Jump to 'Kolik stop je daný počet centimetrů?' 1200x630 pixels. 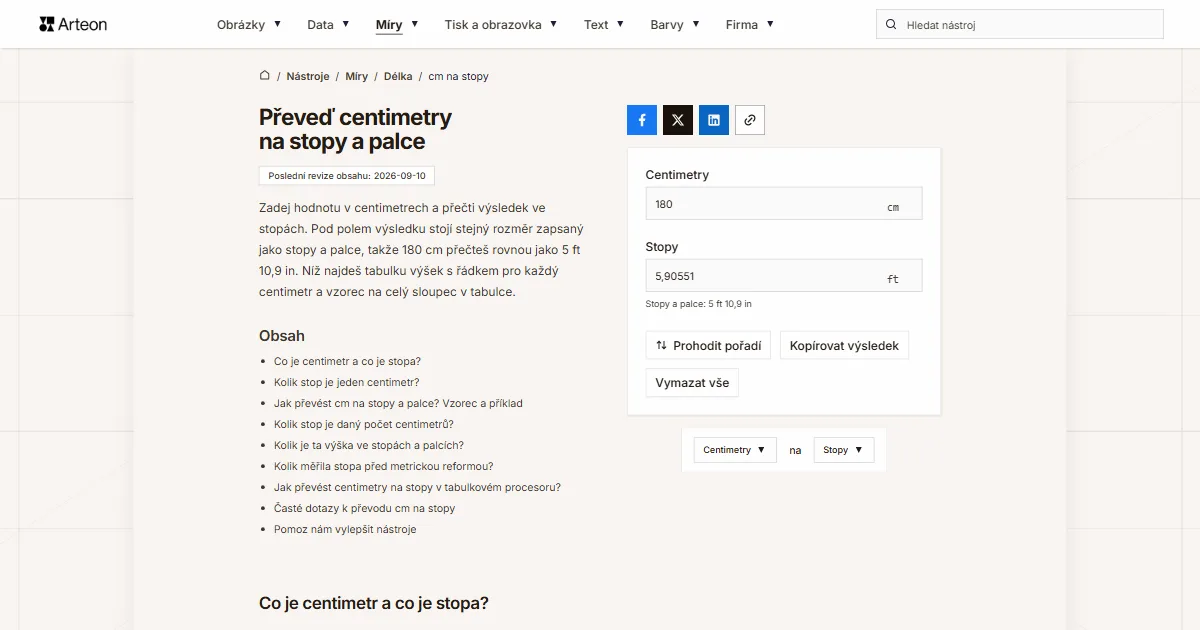coord(364,425)
